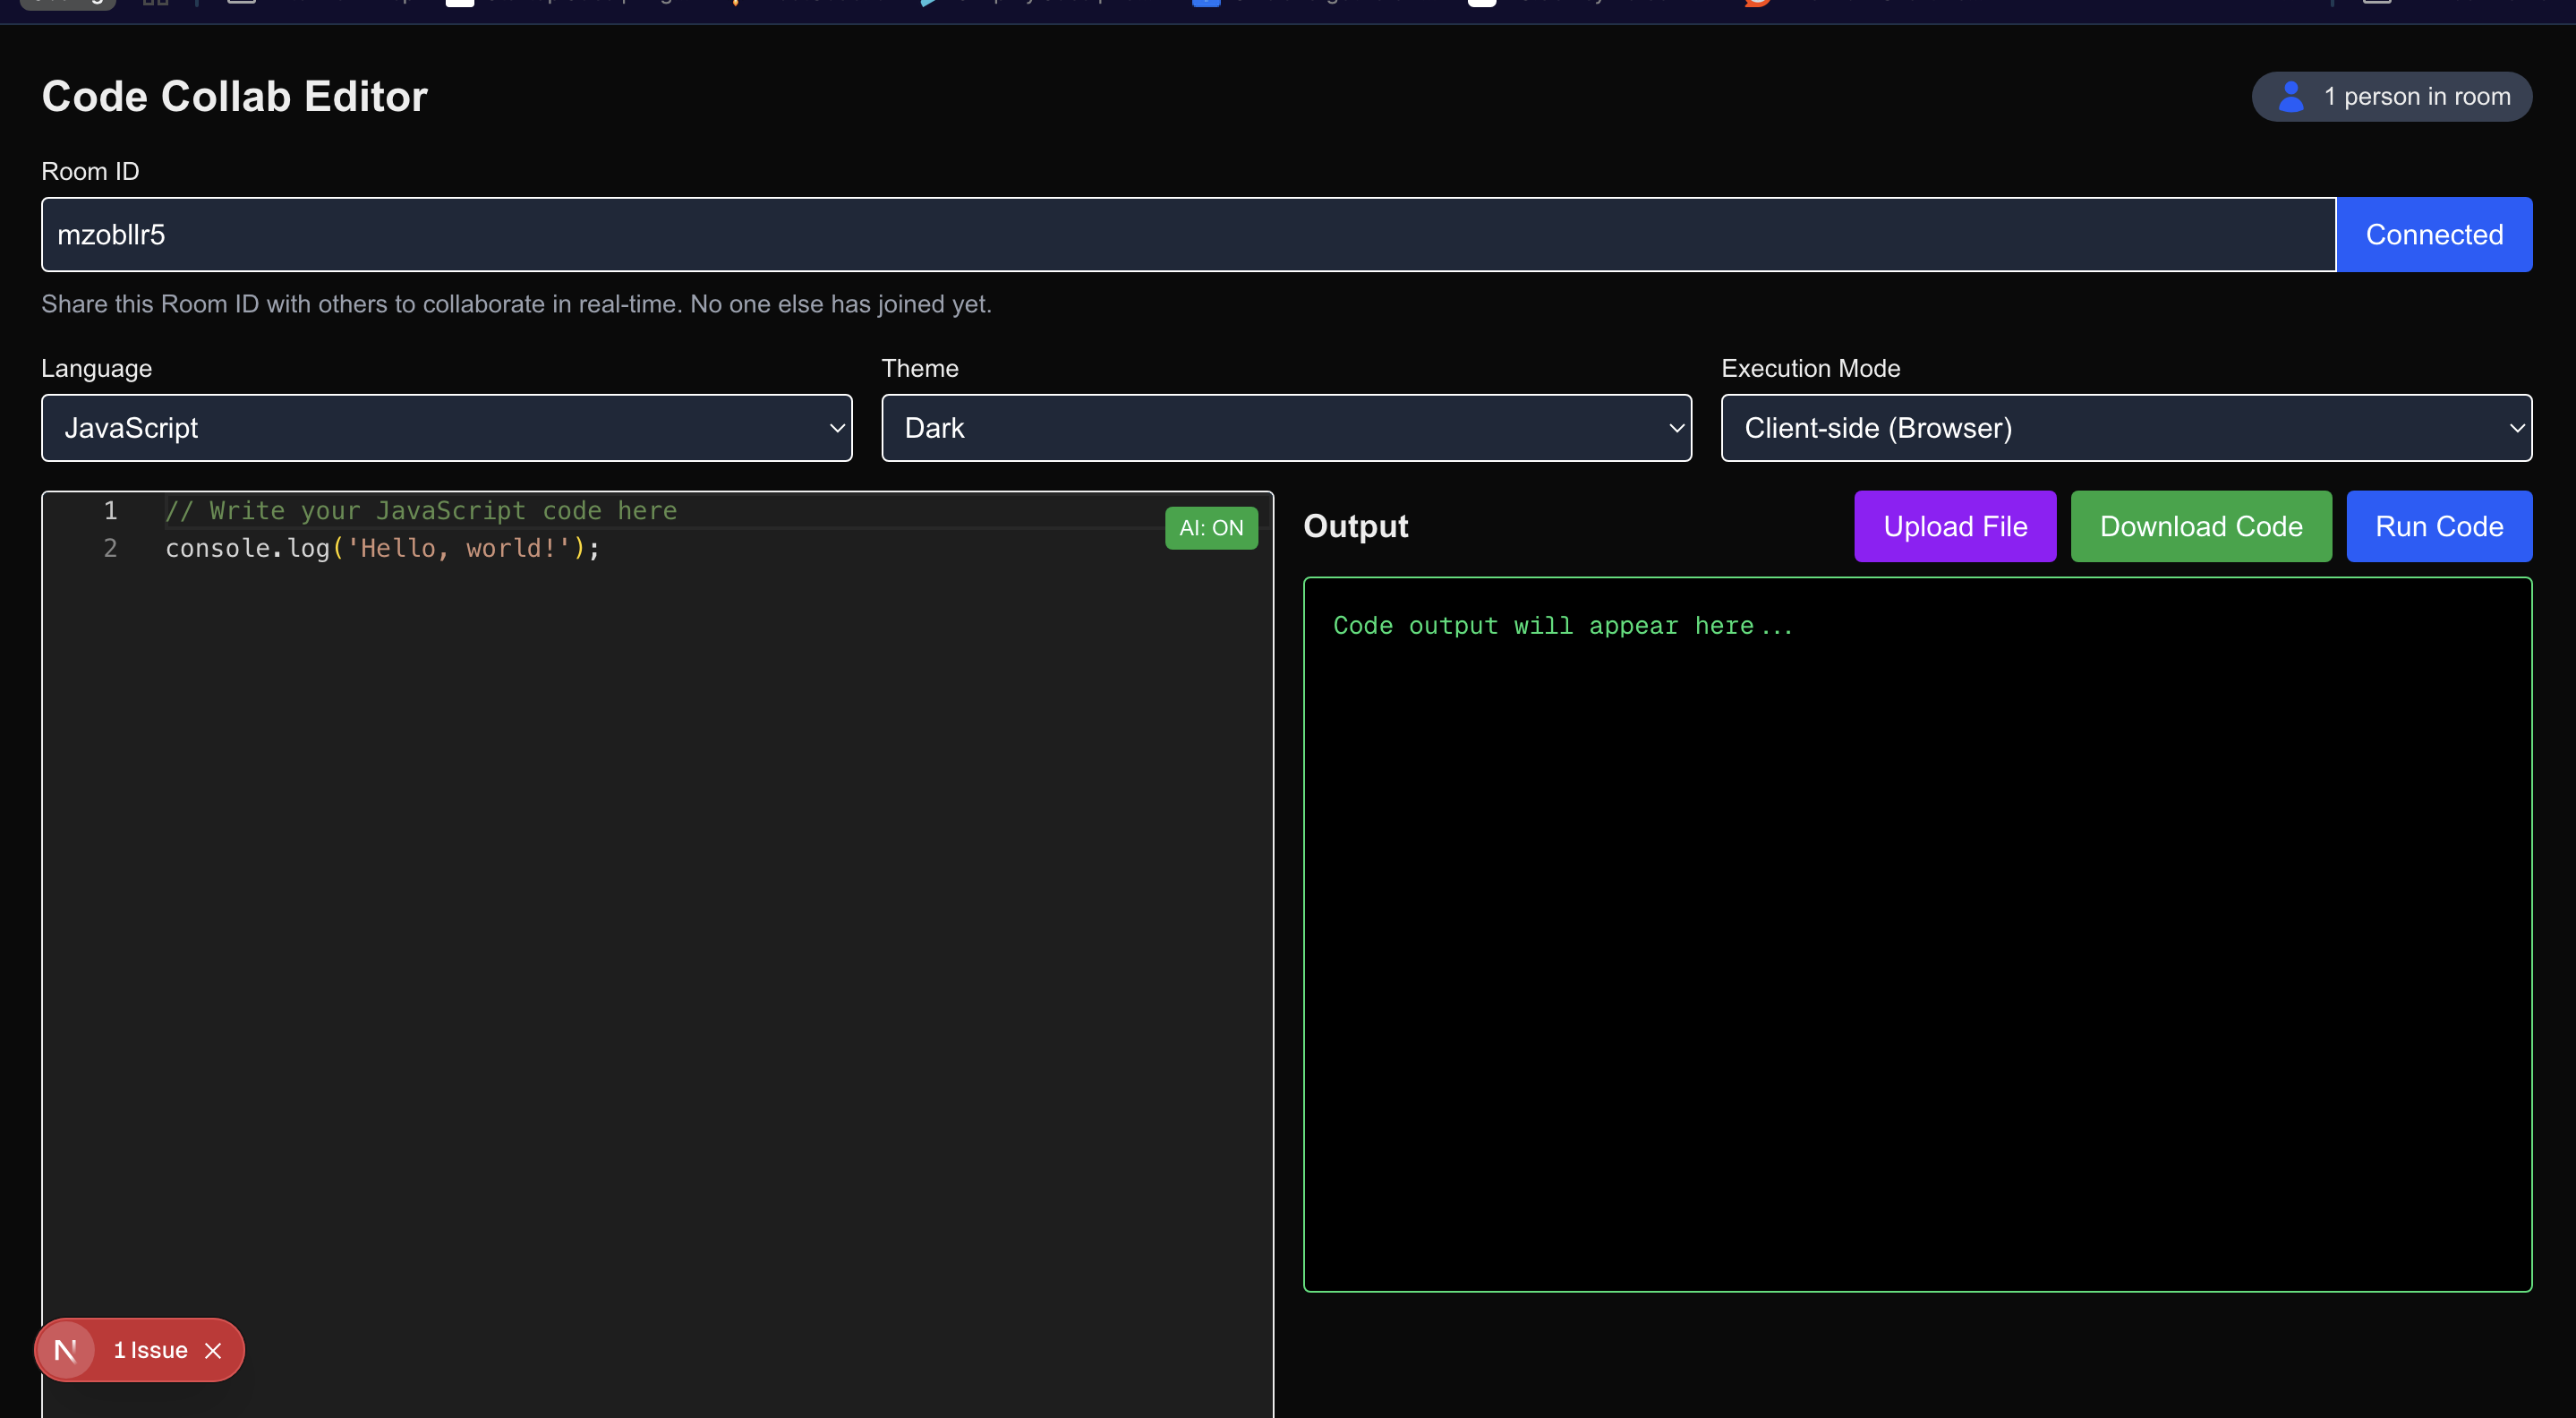The image size is (2576, 1418).
Task: Open the Next.js N logo indicator
Action: pos(66,1350)
